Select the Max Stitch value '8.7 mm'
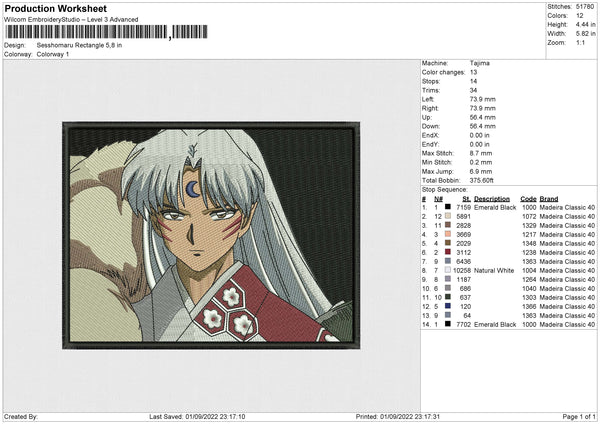 tap(481, 153)
